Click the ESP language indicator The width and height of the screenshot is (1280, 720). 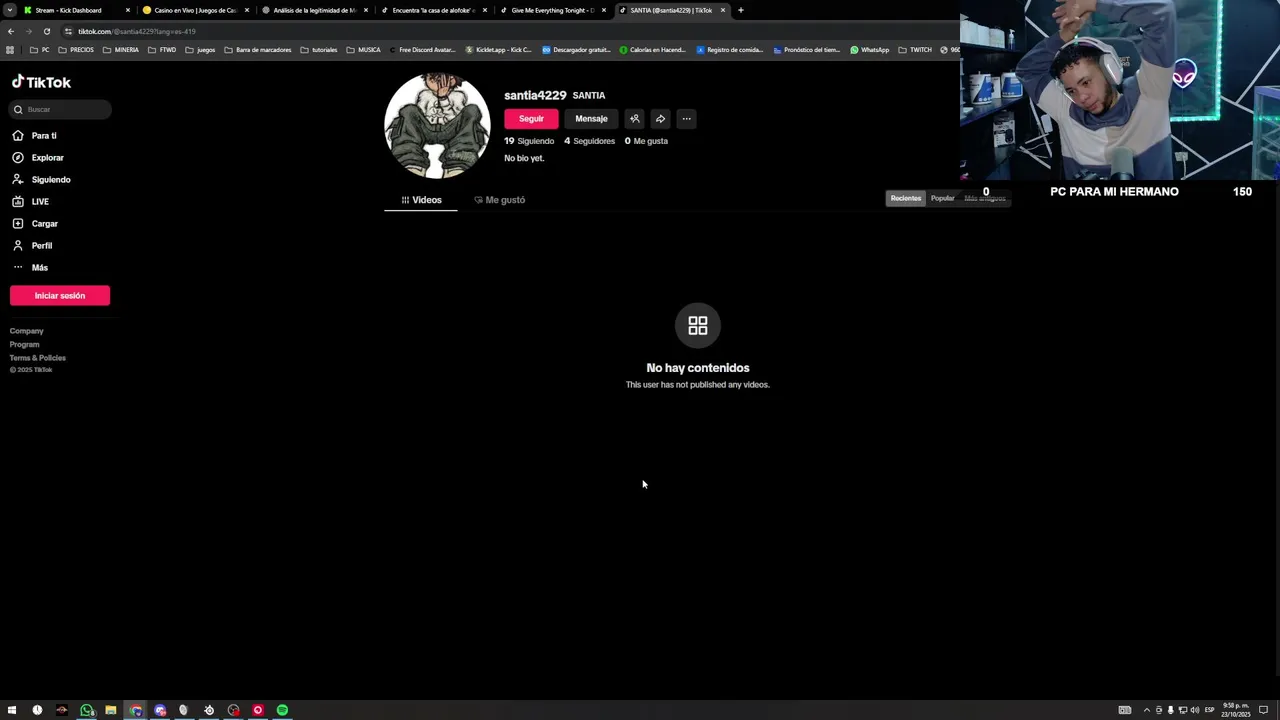1210,710
